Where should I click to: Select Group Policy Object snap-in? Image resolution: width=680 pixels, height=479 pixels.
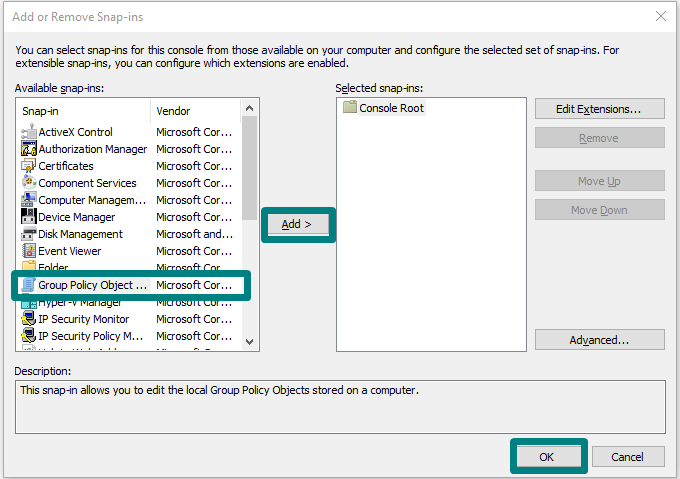(x=92, y=285)
